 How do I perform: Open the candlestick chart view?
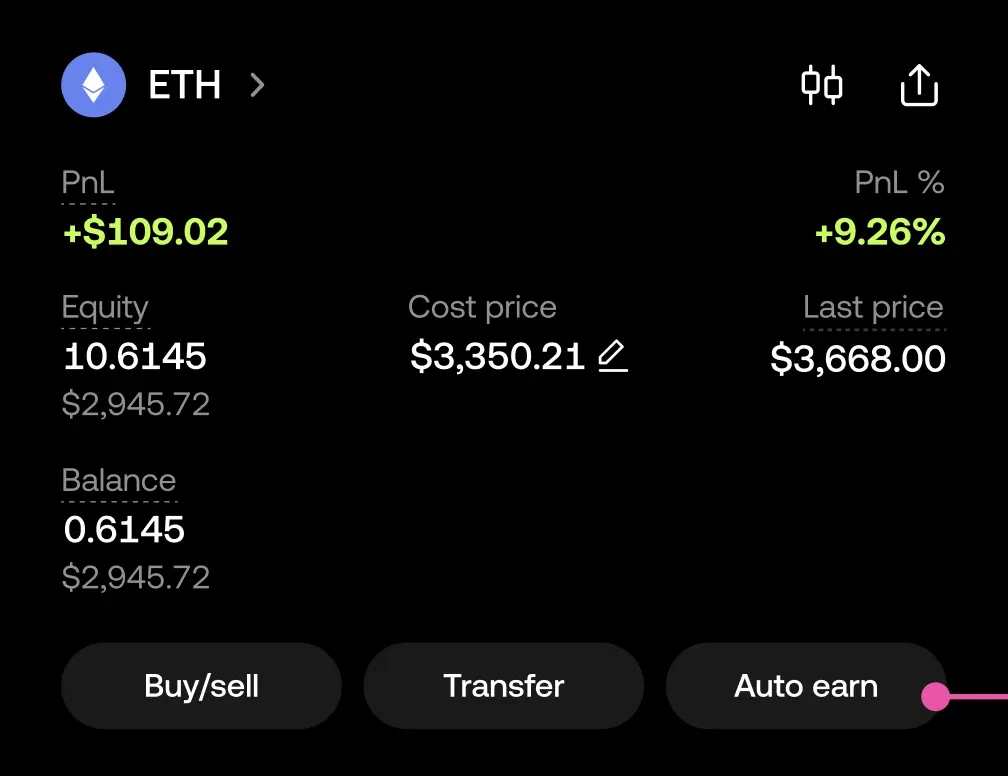pyautogui.click(x=822, y=85)
